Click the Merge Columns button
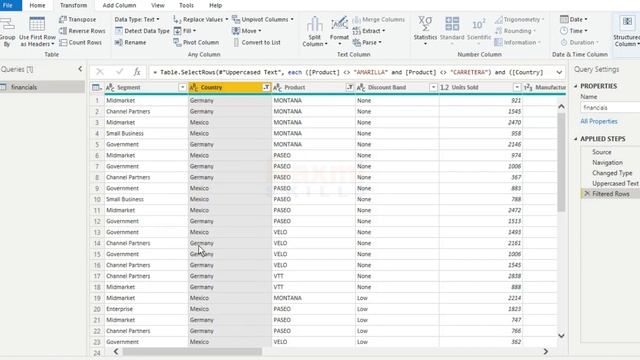 [x=379, y=19]
